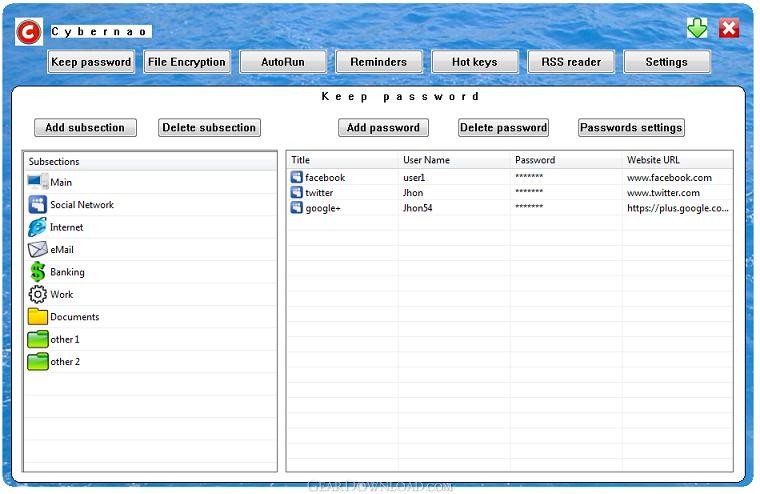Image resolution: width=760 pixels, height=494 pixels.
Task: Click the Social Network subsection icon
Action: [x=37, y=205]
